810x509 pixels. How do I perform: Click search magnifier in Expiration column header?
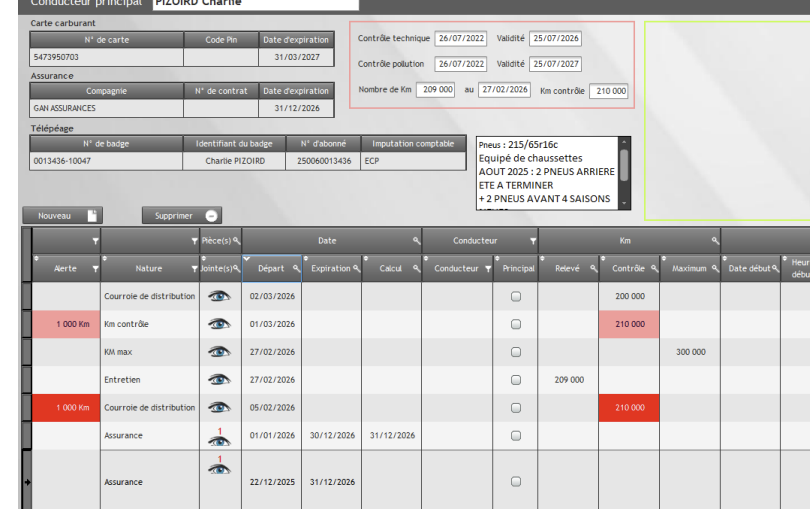356,268
